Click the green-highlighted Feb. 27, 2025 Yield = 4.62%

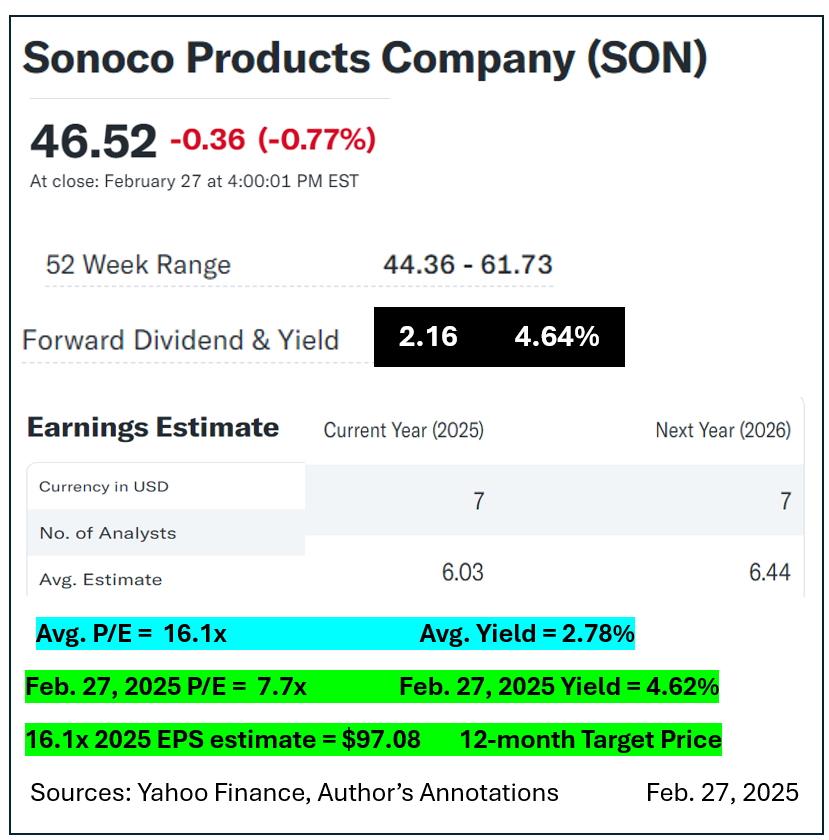click(x=558, y=687)
